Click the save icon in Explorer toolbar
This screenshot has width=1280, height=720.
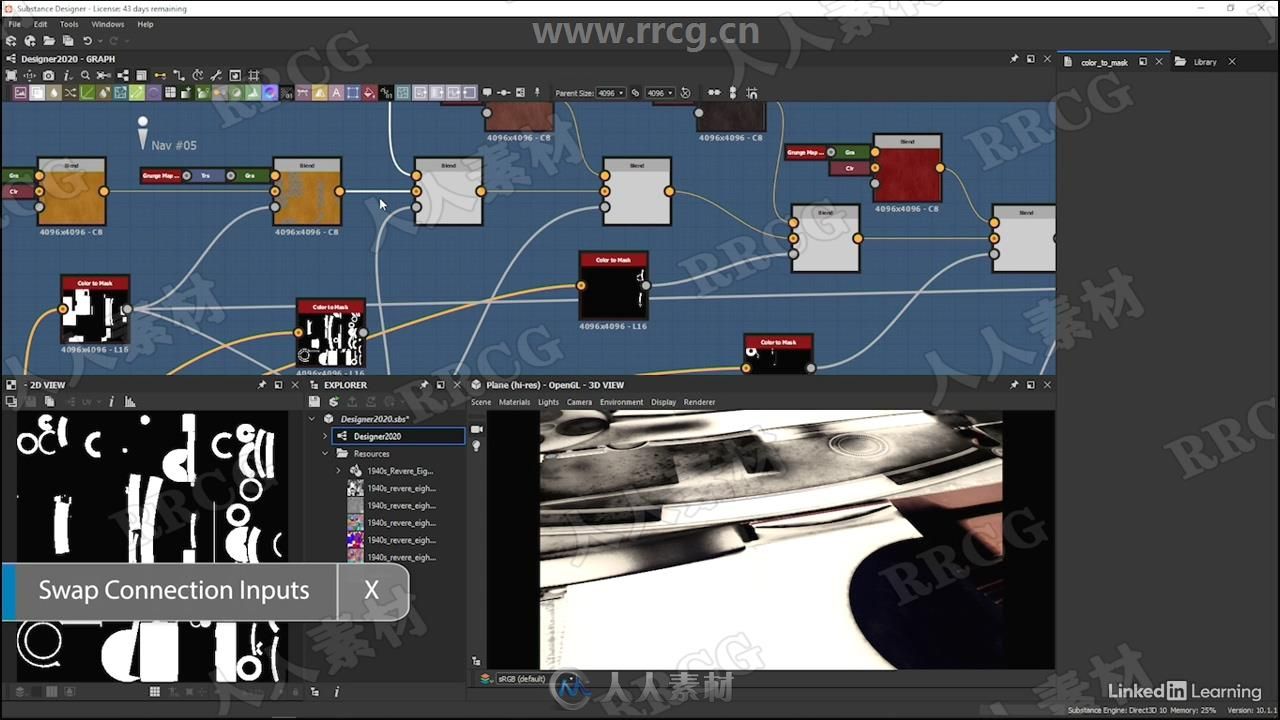314,402
